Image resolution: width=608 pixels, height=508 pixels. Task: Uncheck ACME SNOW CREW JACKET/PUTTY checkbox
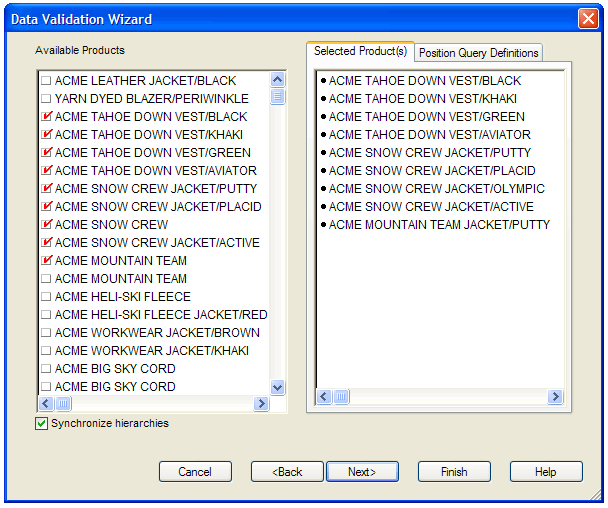point(46,188)
